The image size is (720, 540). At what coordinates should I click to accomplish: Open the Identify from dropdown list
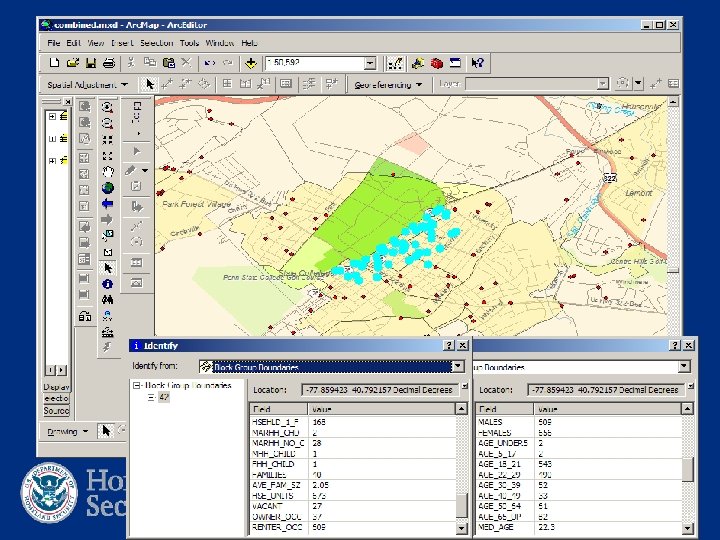pos(457,366)
